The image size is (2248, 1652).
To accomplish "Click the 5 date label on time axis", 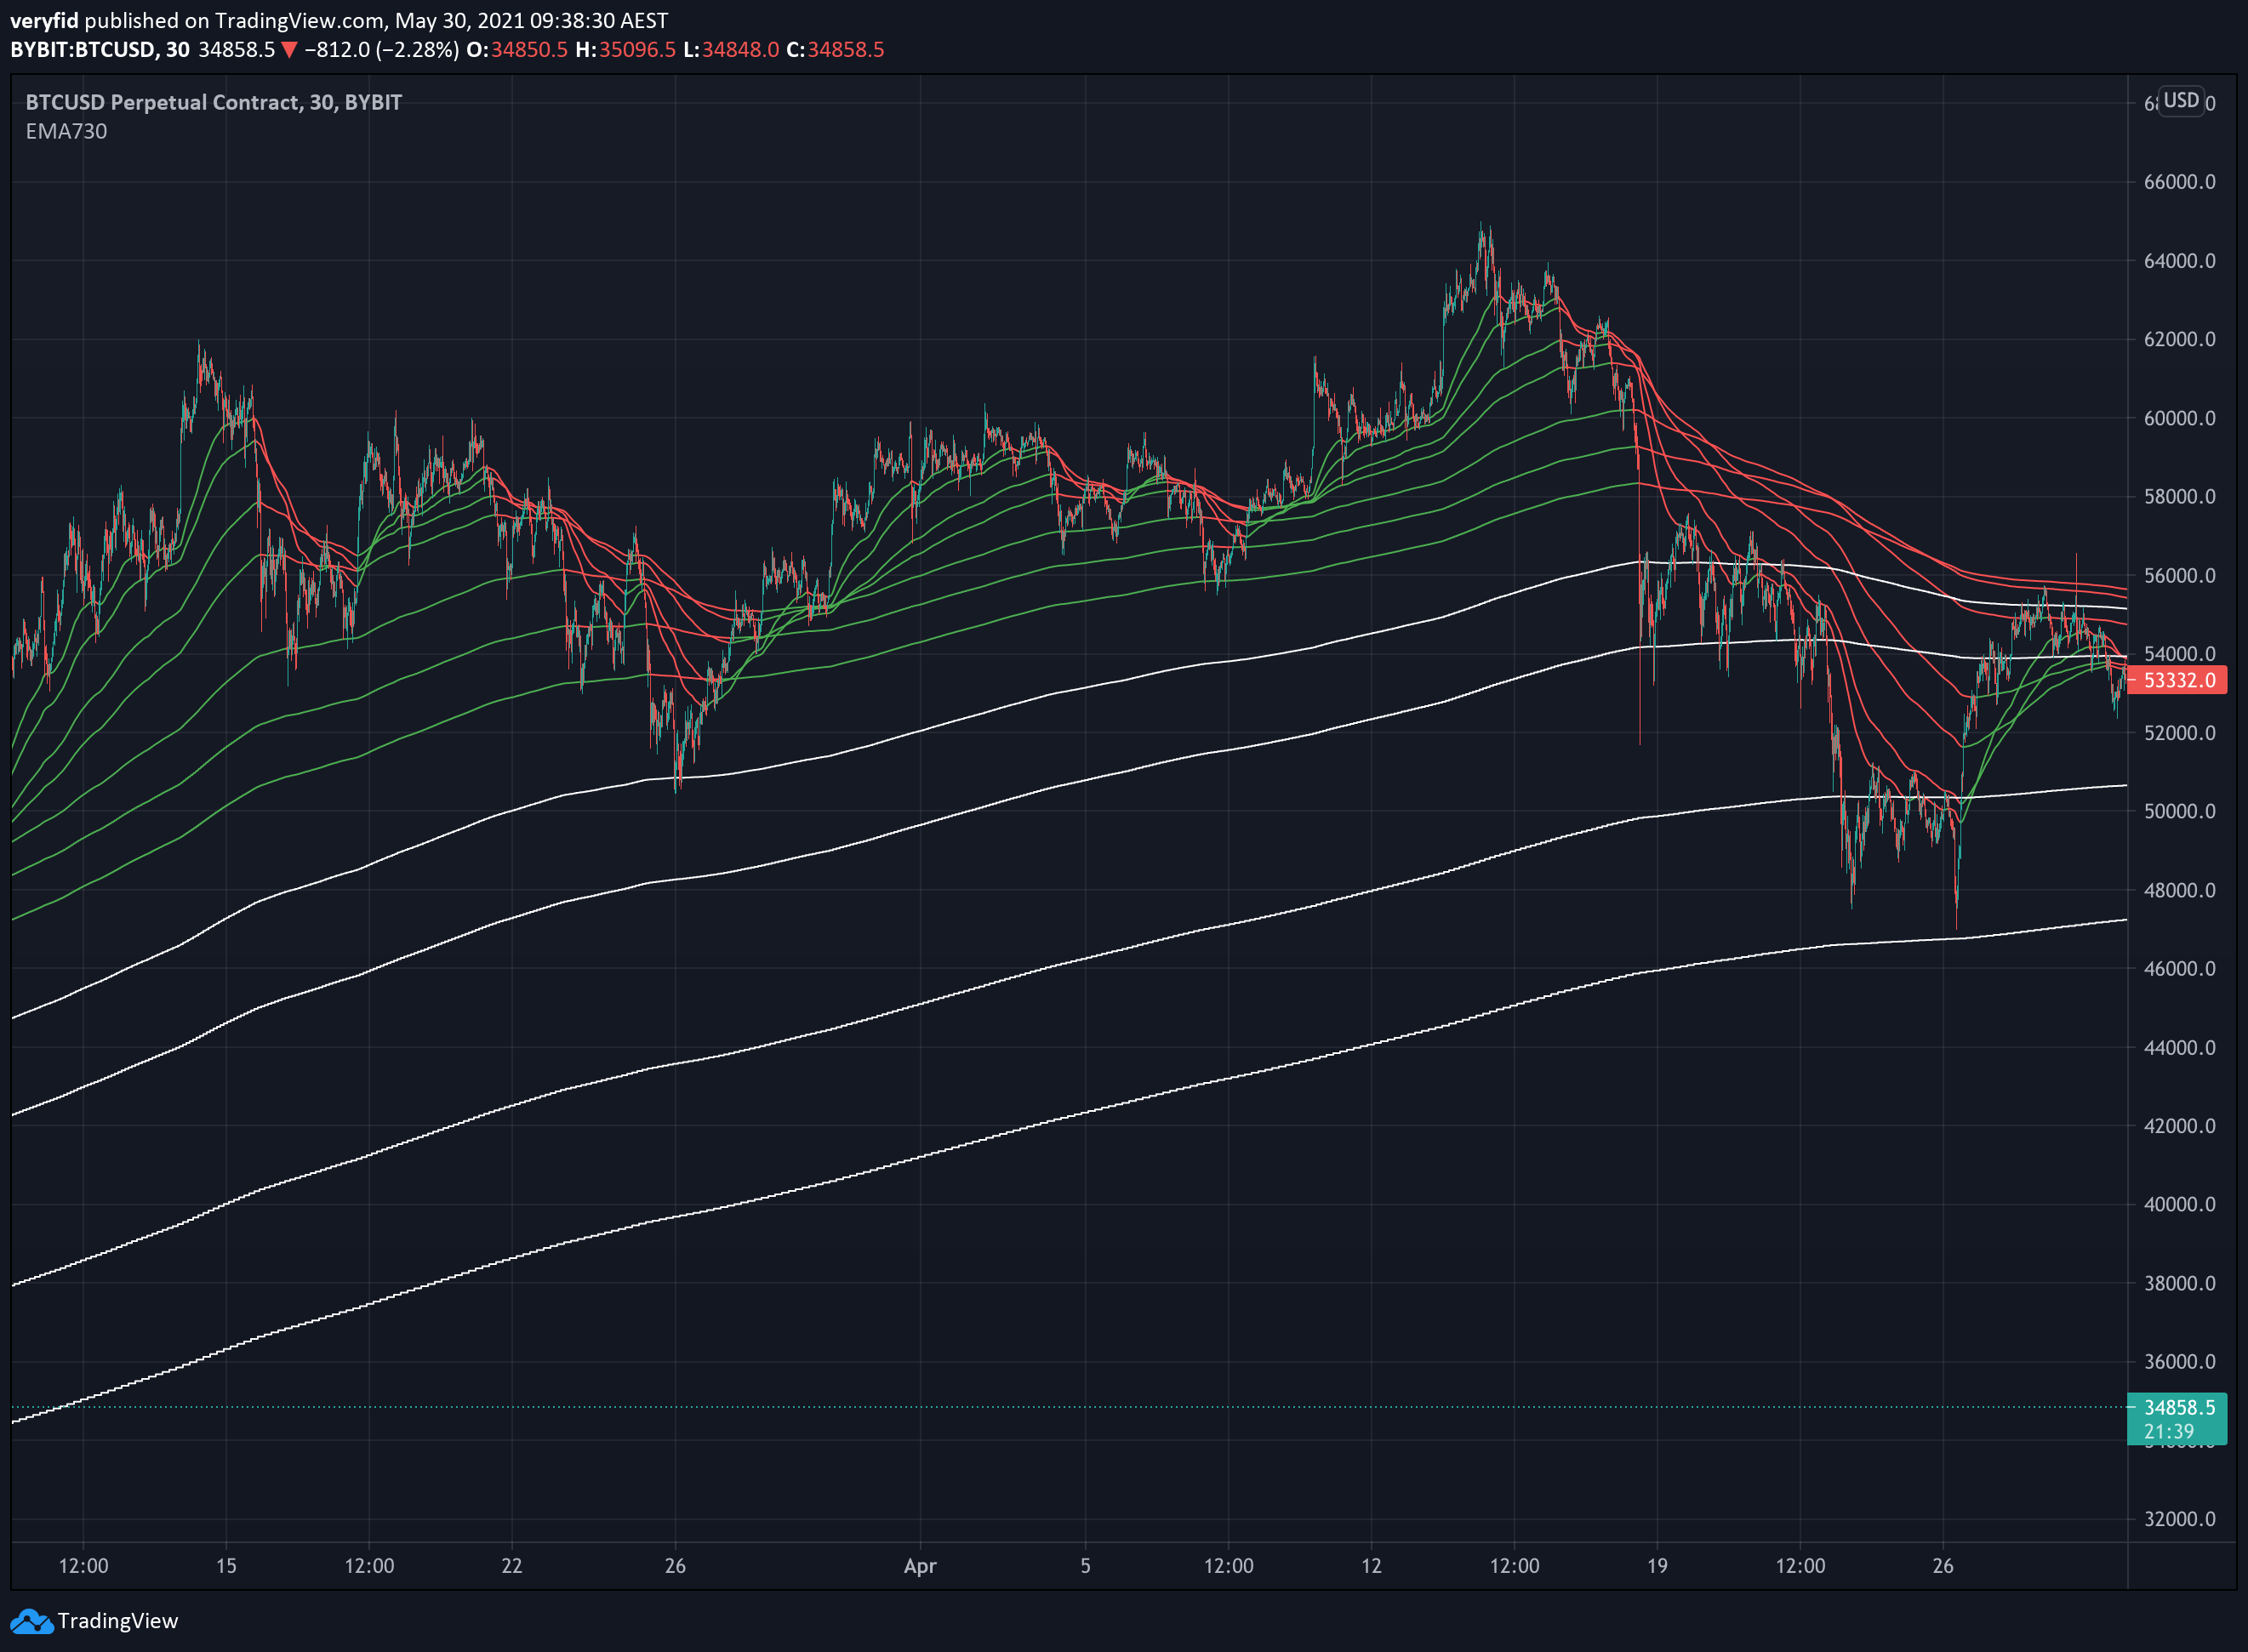I will pos(1085,1566).
